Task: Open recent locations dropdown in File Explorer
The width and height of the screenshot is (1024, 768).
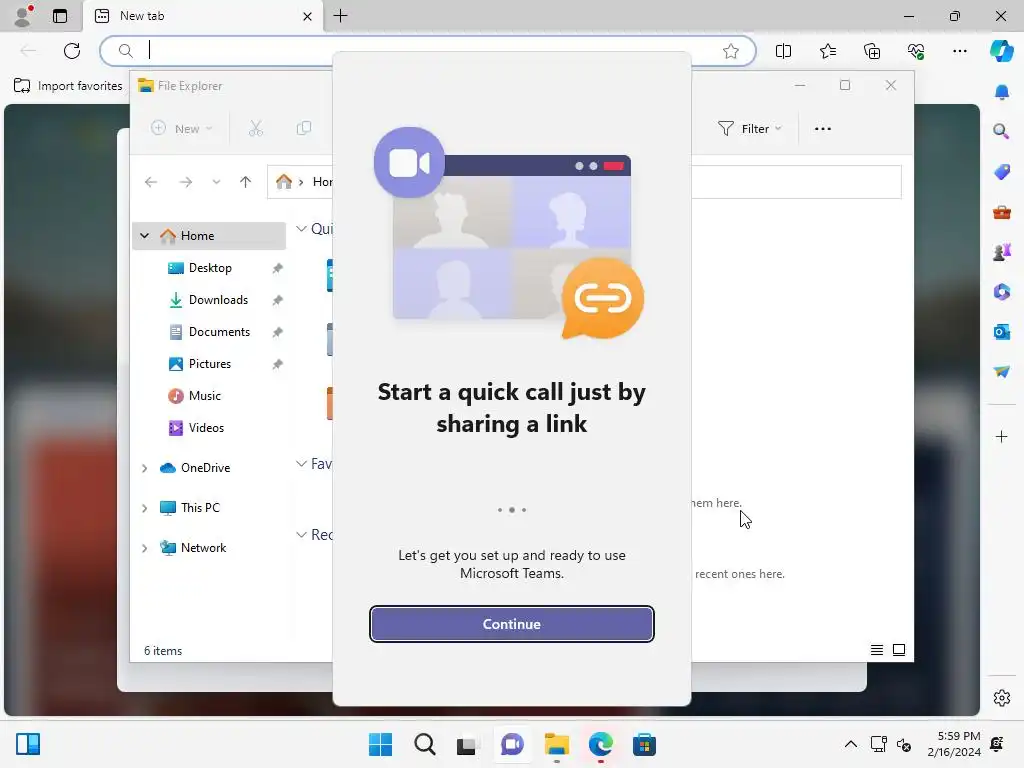Action: click(216, 182)
